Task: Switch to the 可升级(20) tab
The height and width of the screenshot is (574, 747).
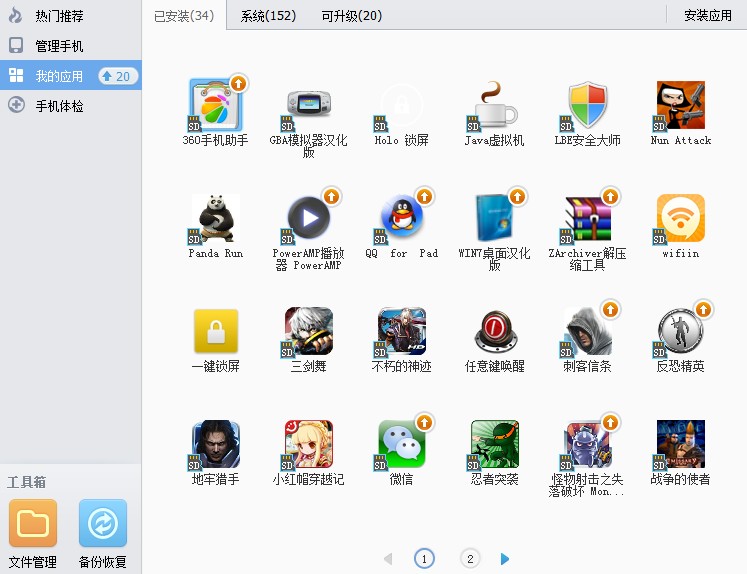Action: [352, 16]
